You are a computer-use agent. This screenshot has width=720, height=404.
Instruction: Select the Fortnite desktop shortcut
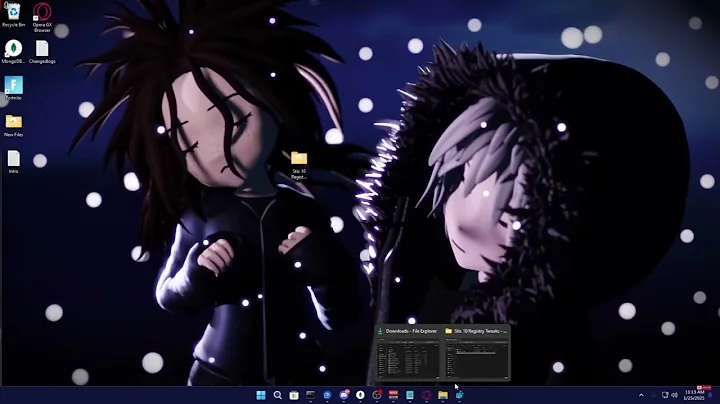click(x=13, y=88)
